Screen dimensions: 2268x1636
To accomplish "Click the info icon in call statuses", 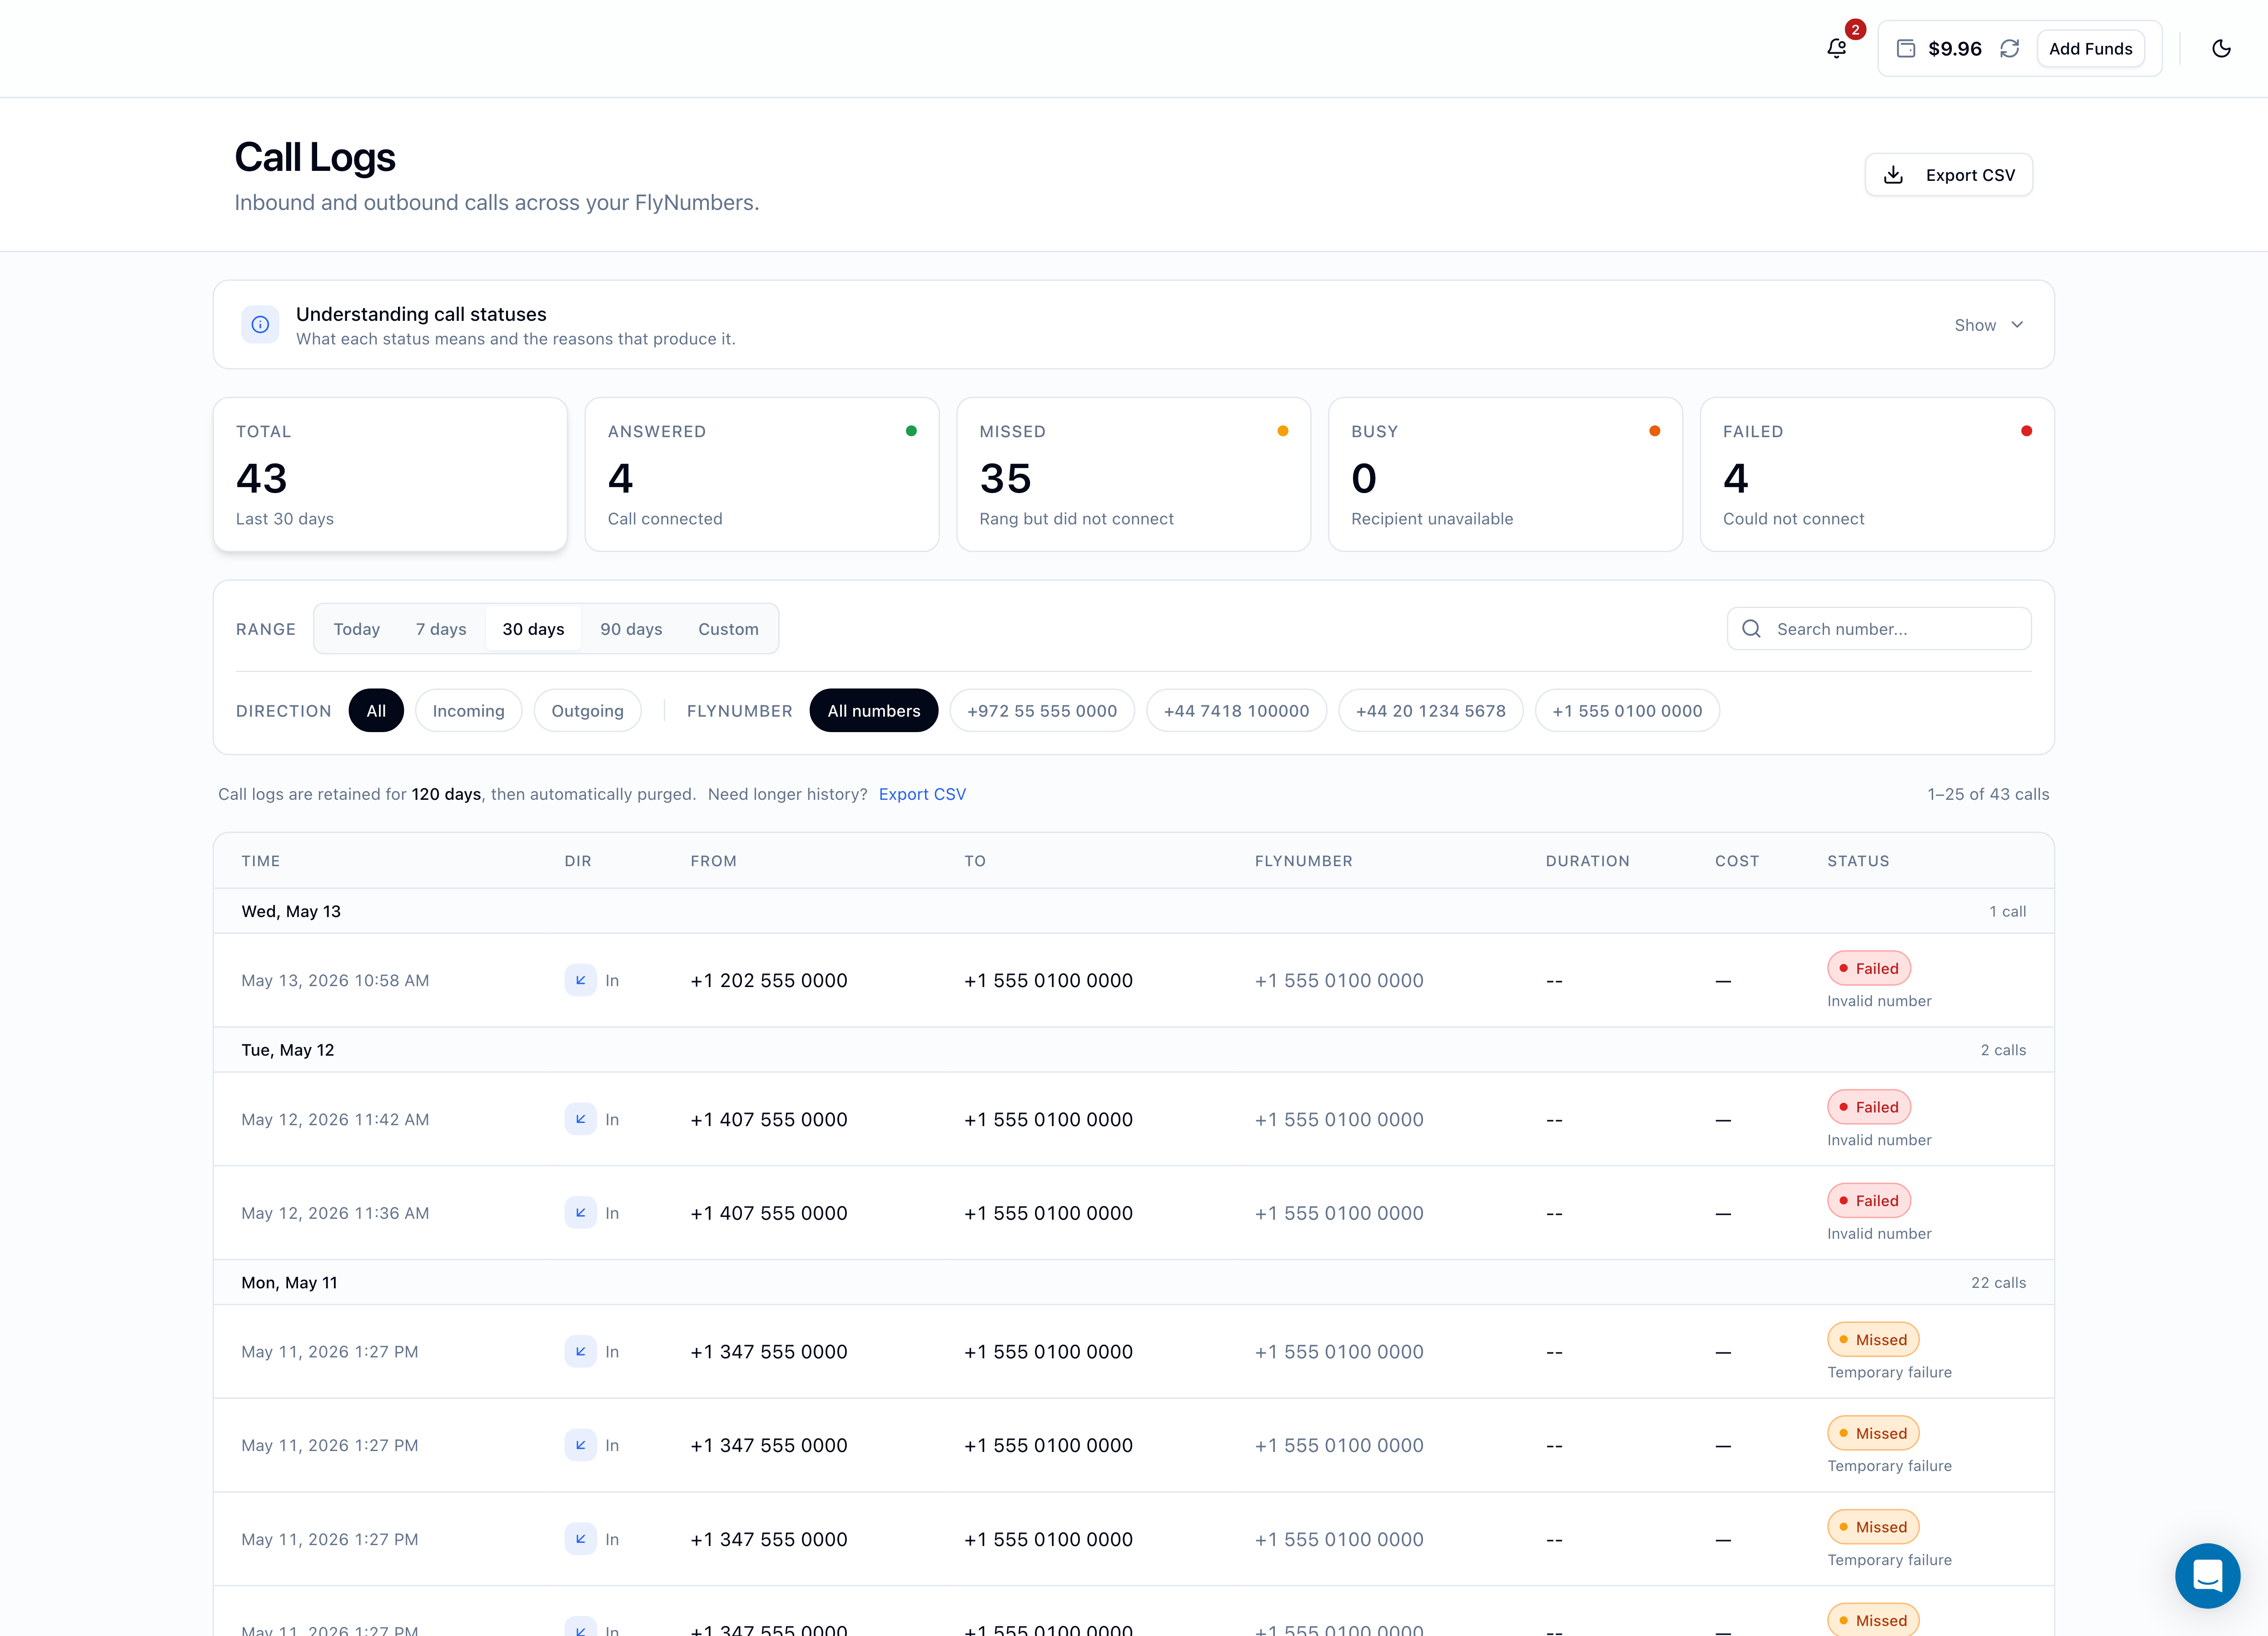I will (260, 324).
